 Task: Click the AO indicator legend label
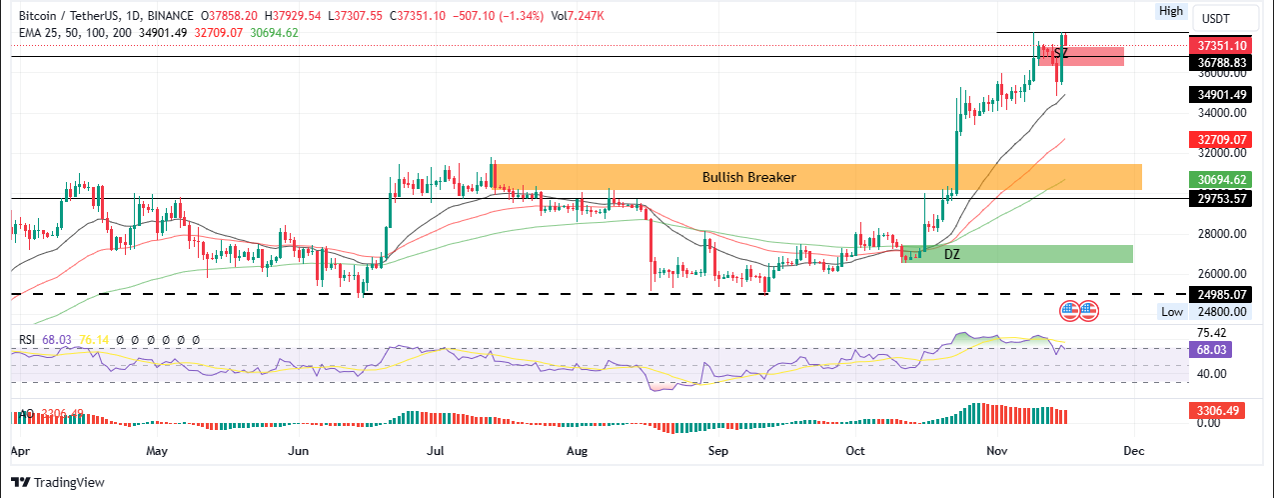(x=26, y=414)
